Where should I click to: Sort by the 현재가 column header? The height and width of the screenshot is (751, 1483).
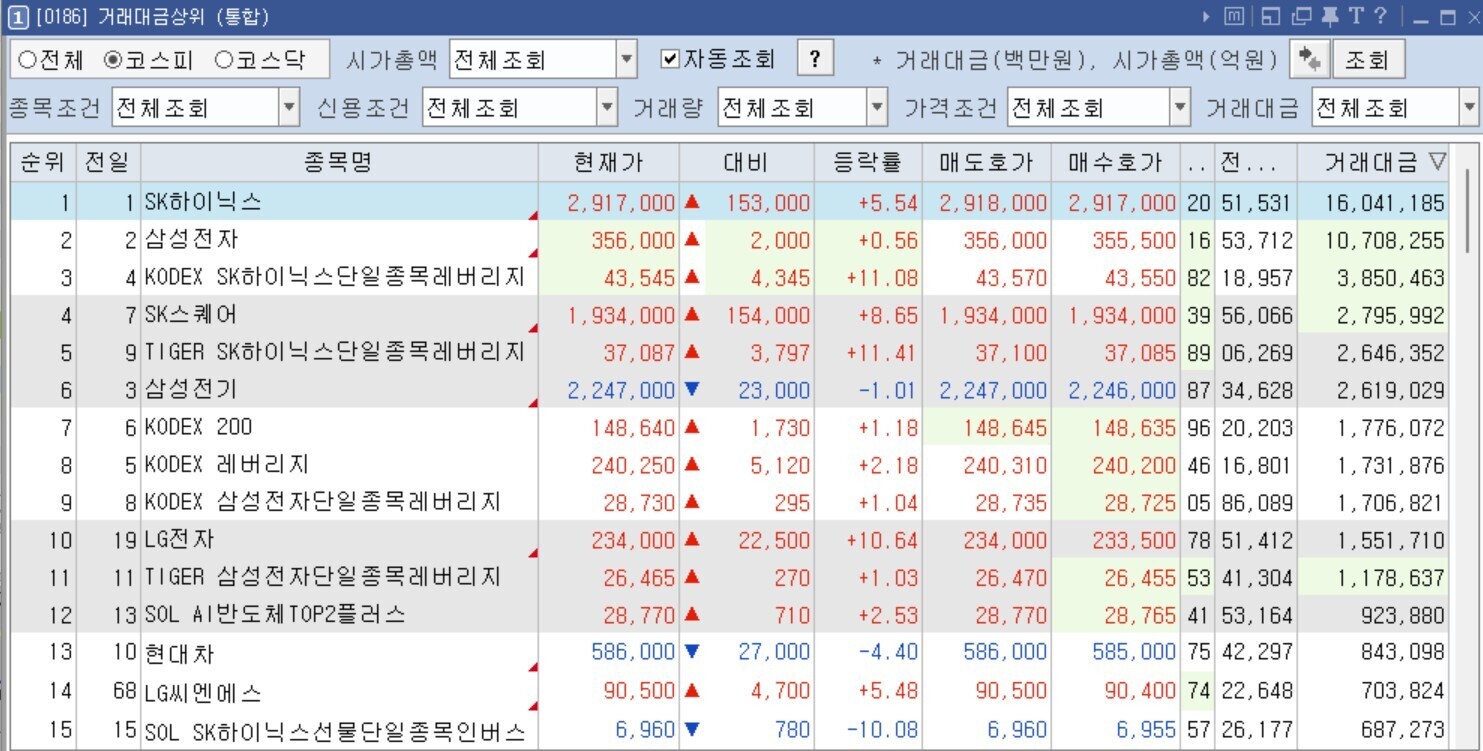tap(609, 162)
